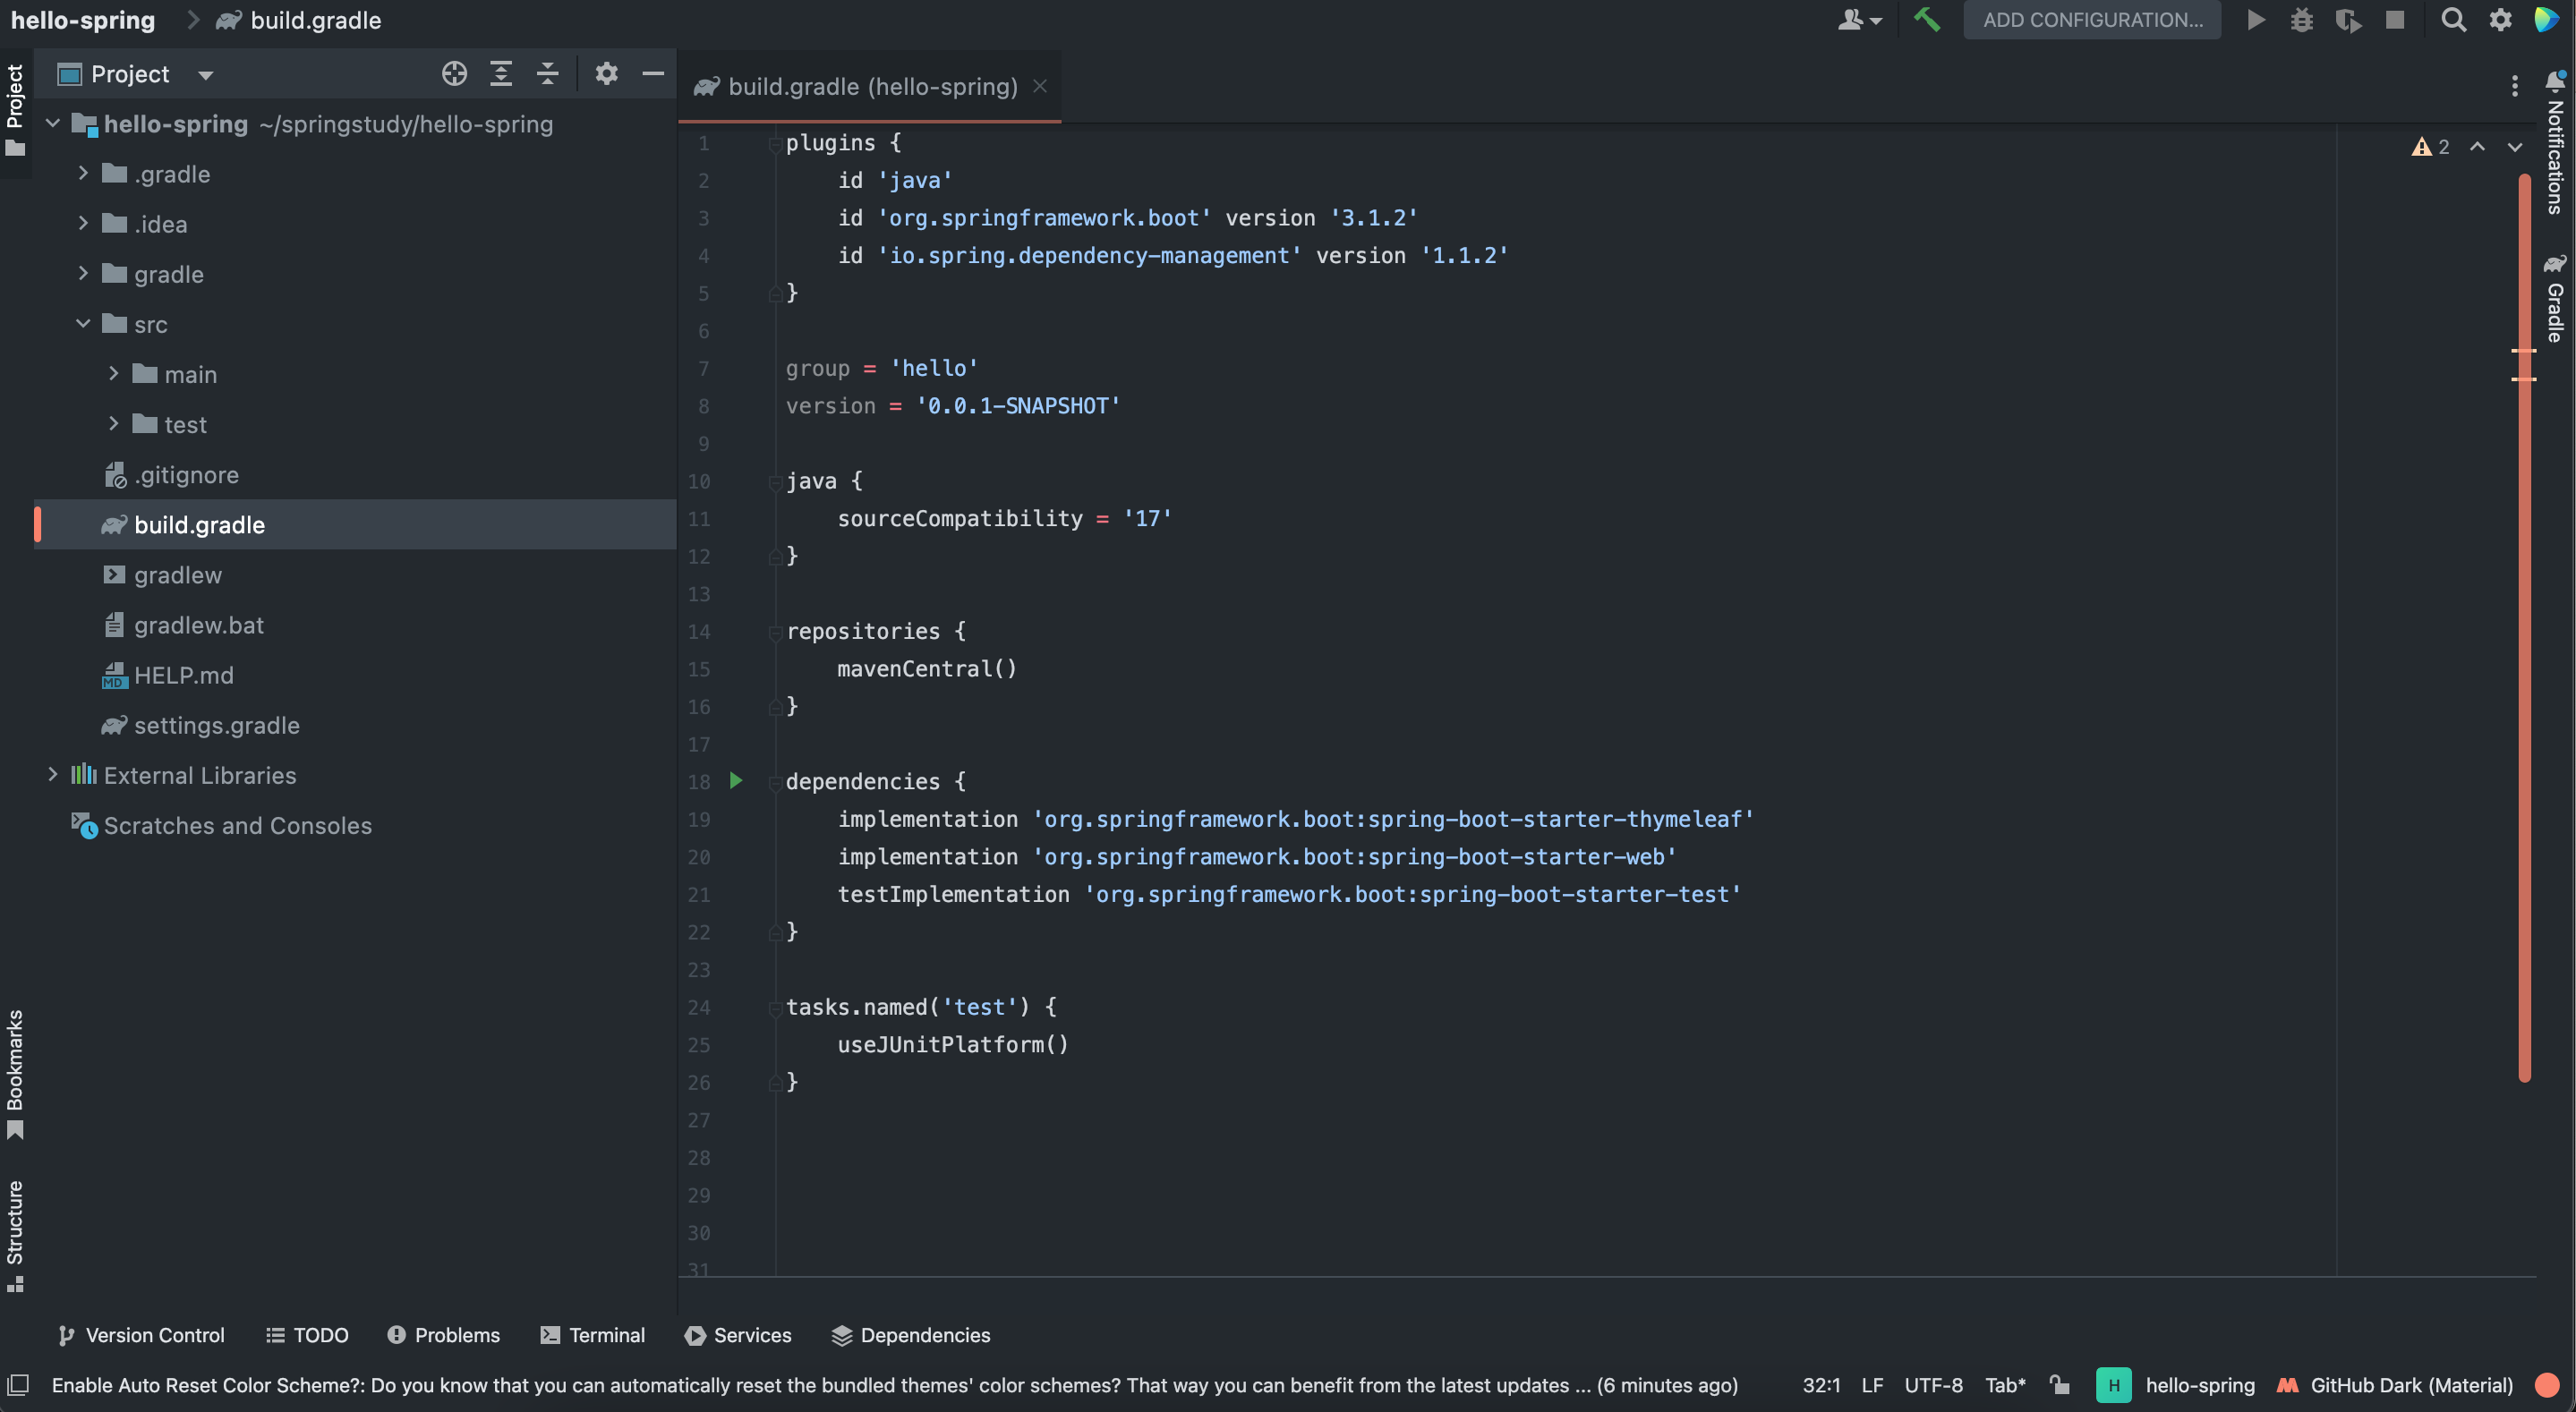Expand the gradle folder
2576x1412 pixels.
point(83,274)
